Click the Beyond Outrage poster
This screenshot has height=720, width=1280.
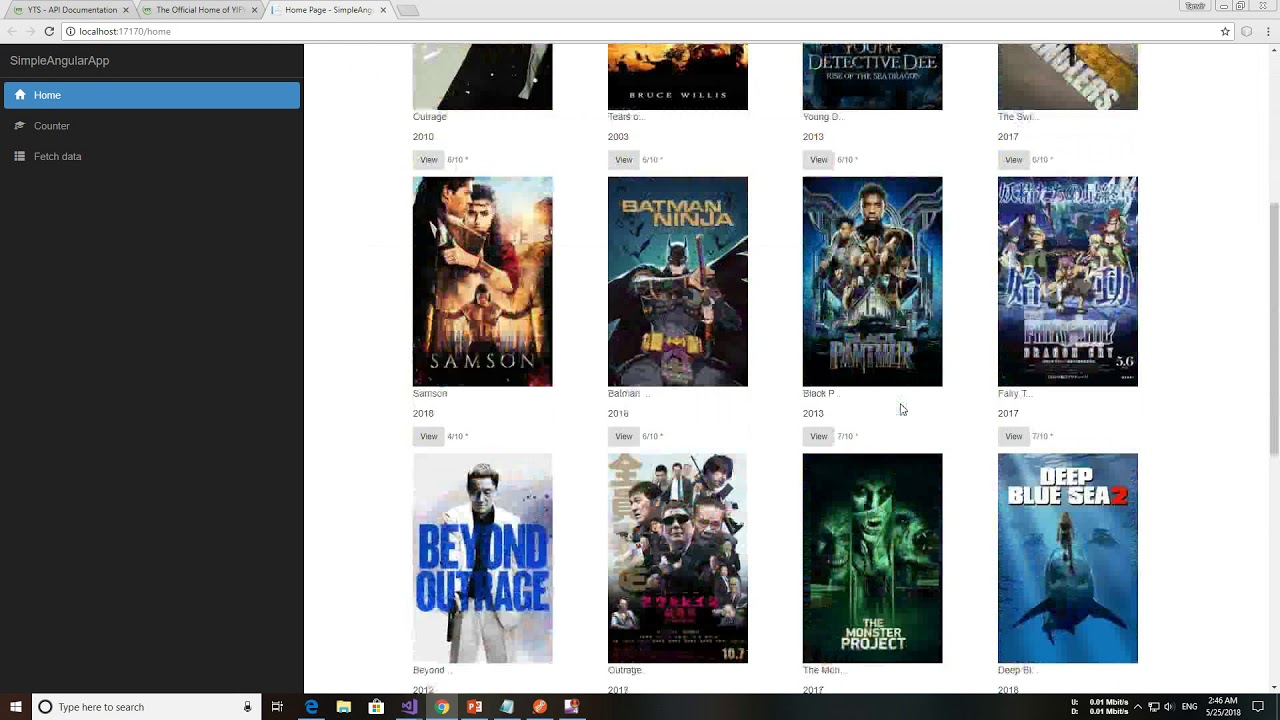coord(482,558)
